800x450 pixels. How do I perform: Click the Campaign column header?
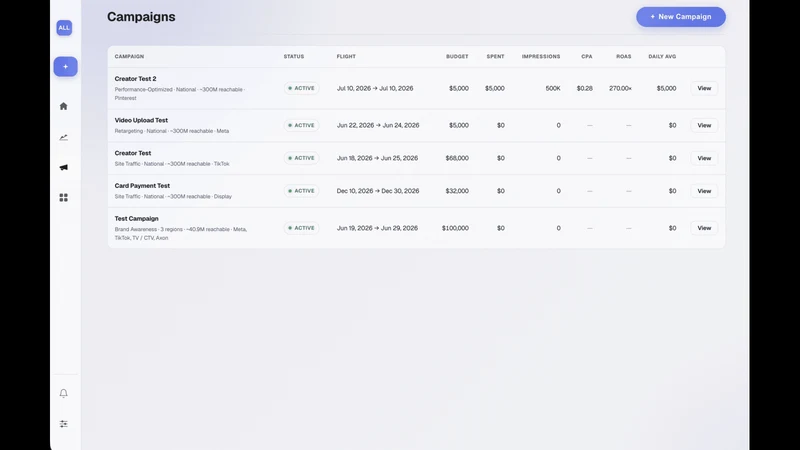pos(129,57)
